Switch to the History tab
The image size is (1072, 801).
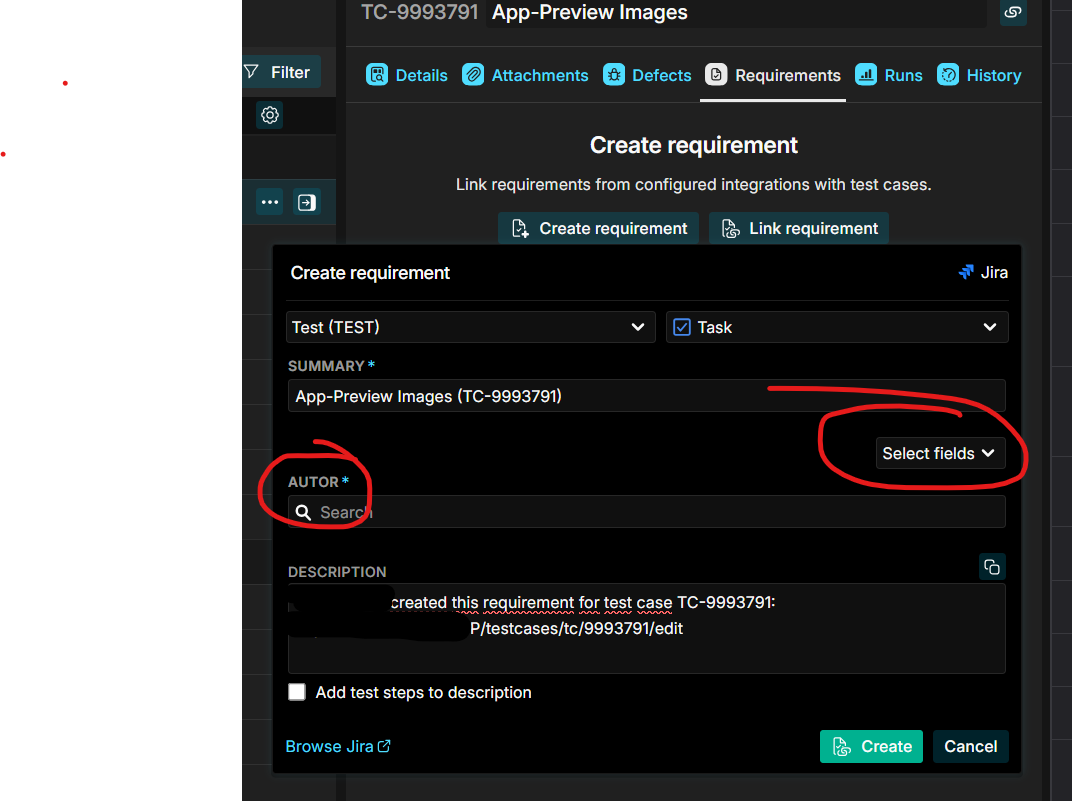click(x=979, y=75)
